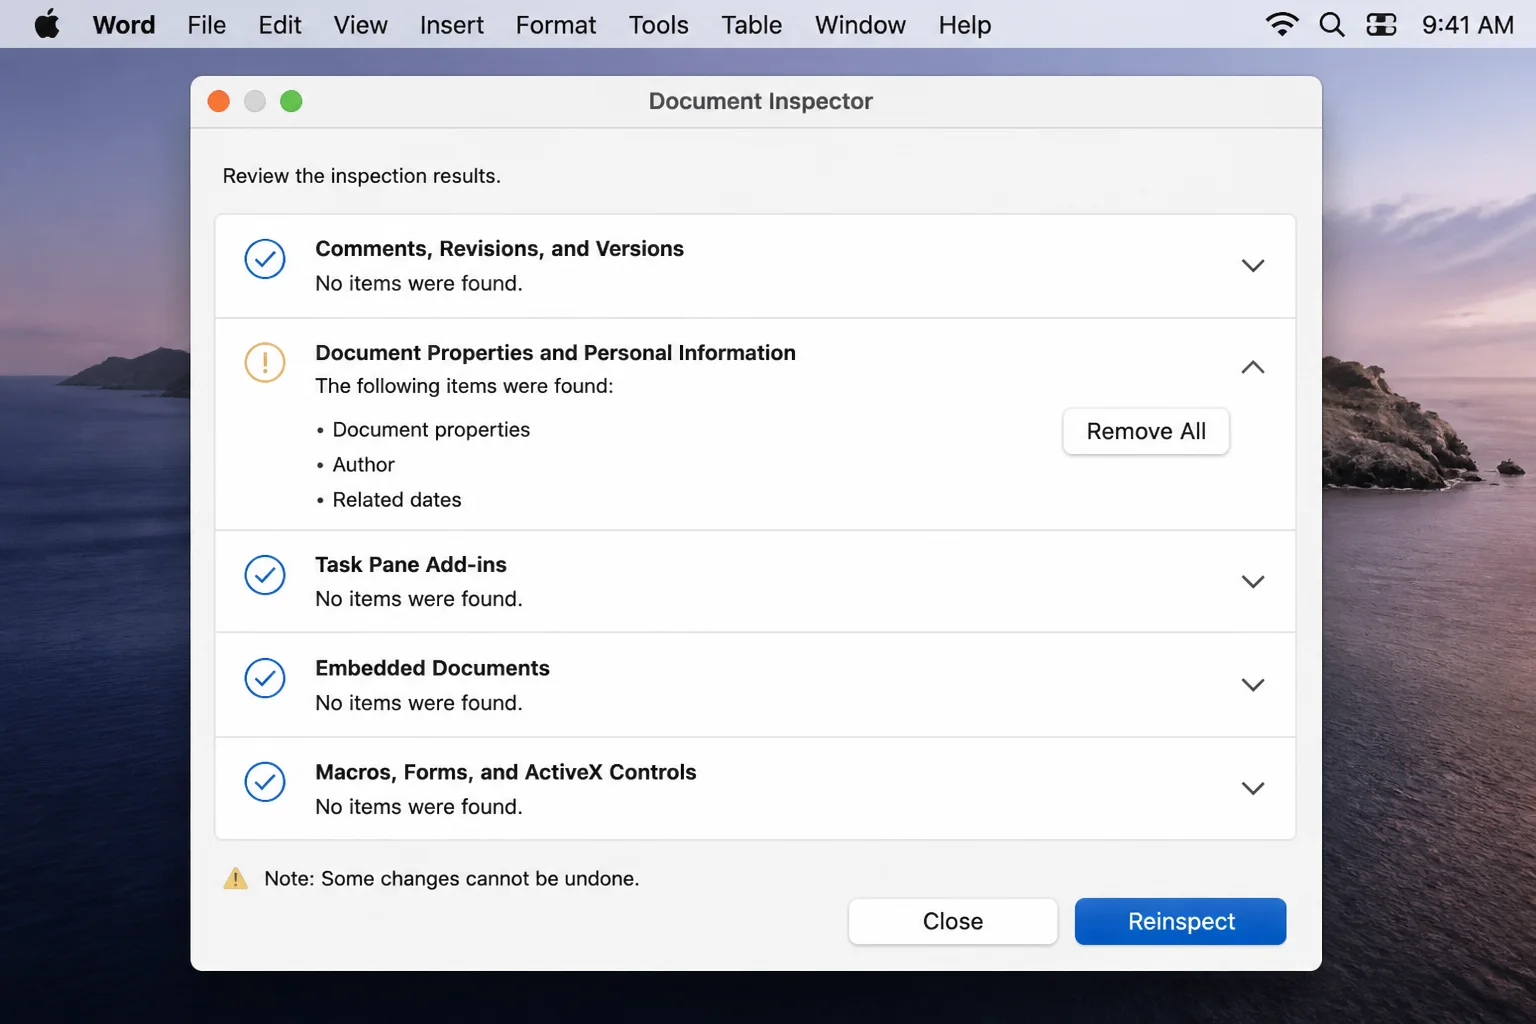
Task: Open the Edit menu
Action: pyautogui.click(x=280, y=25)
